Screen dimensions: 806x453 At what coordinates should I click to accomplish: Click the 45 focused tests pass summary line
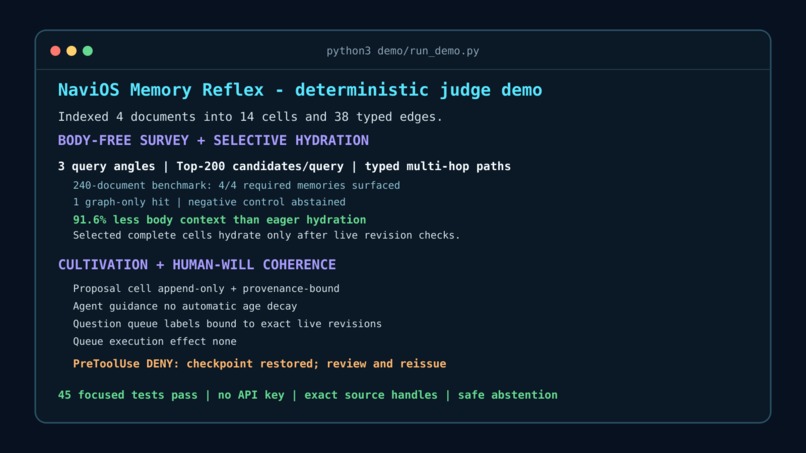(307, 395)
